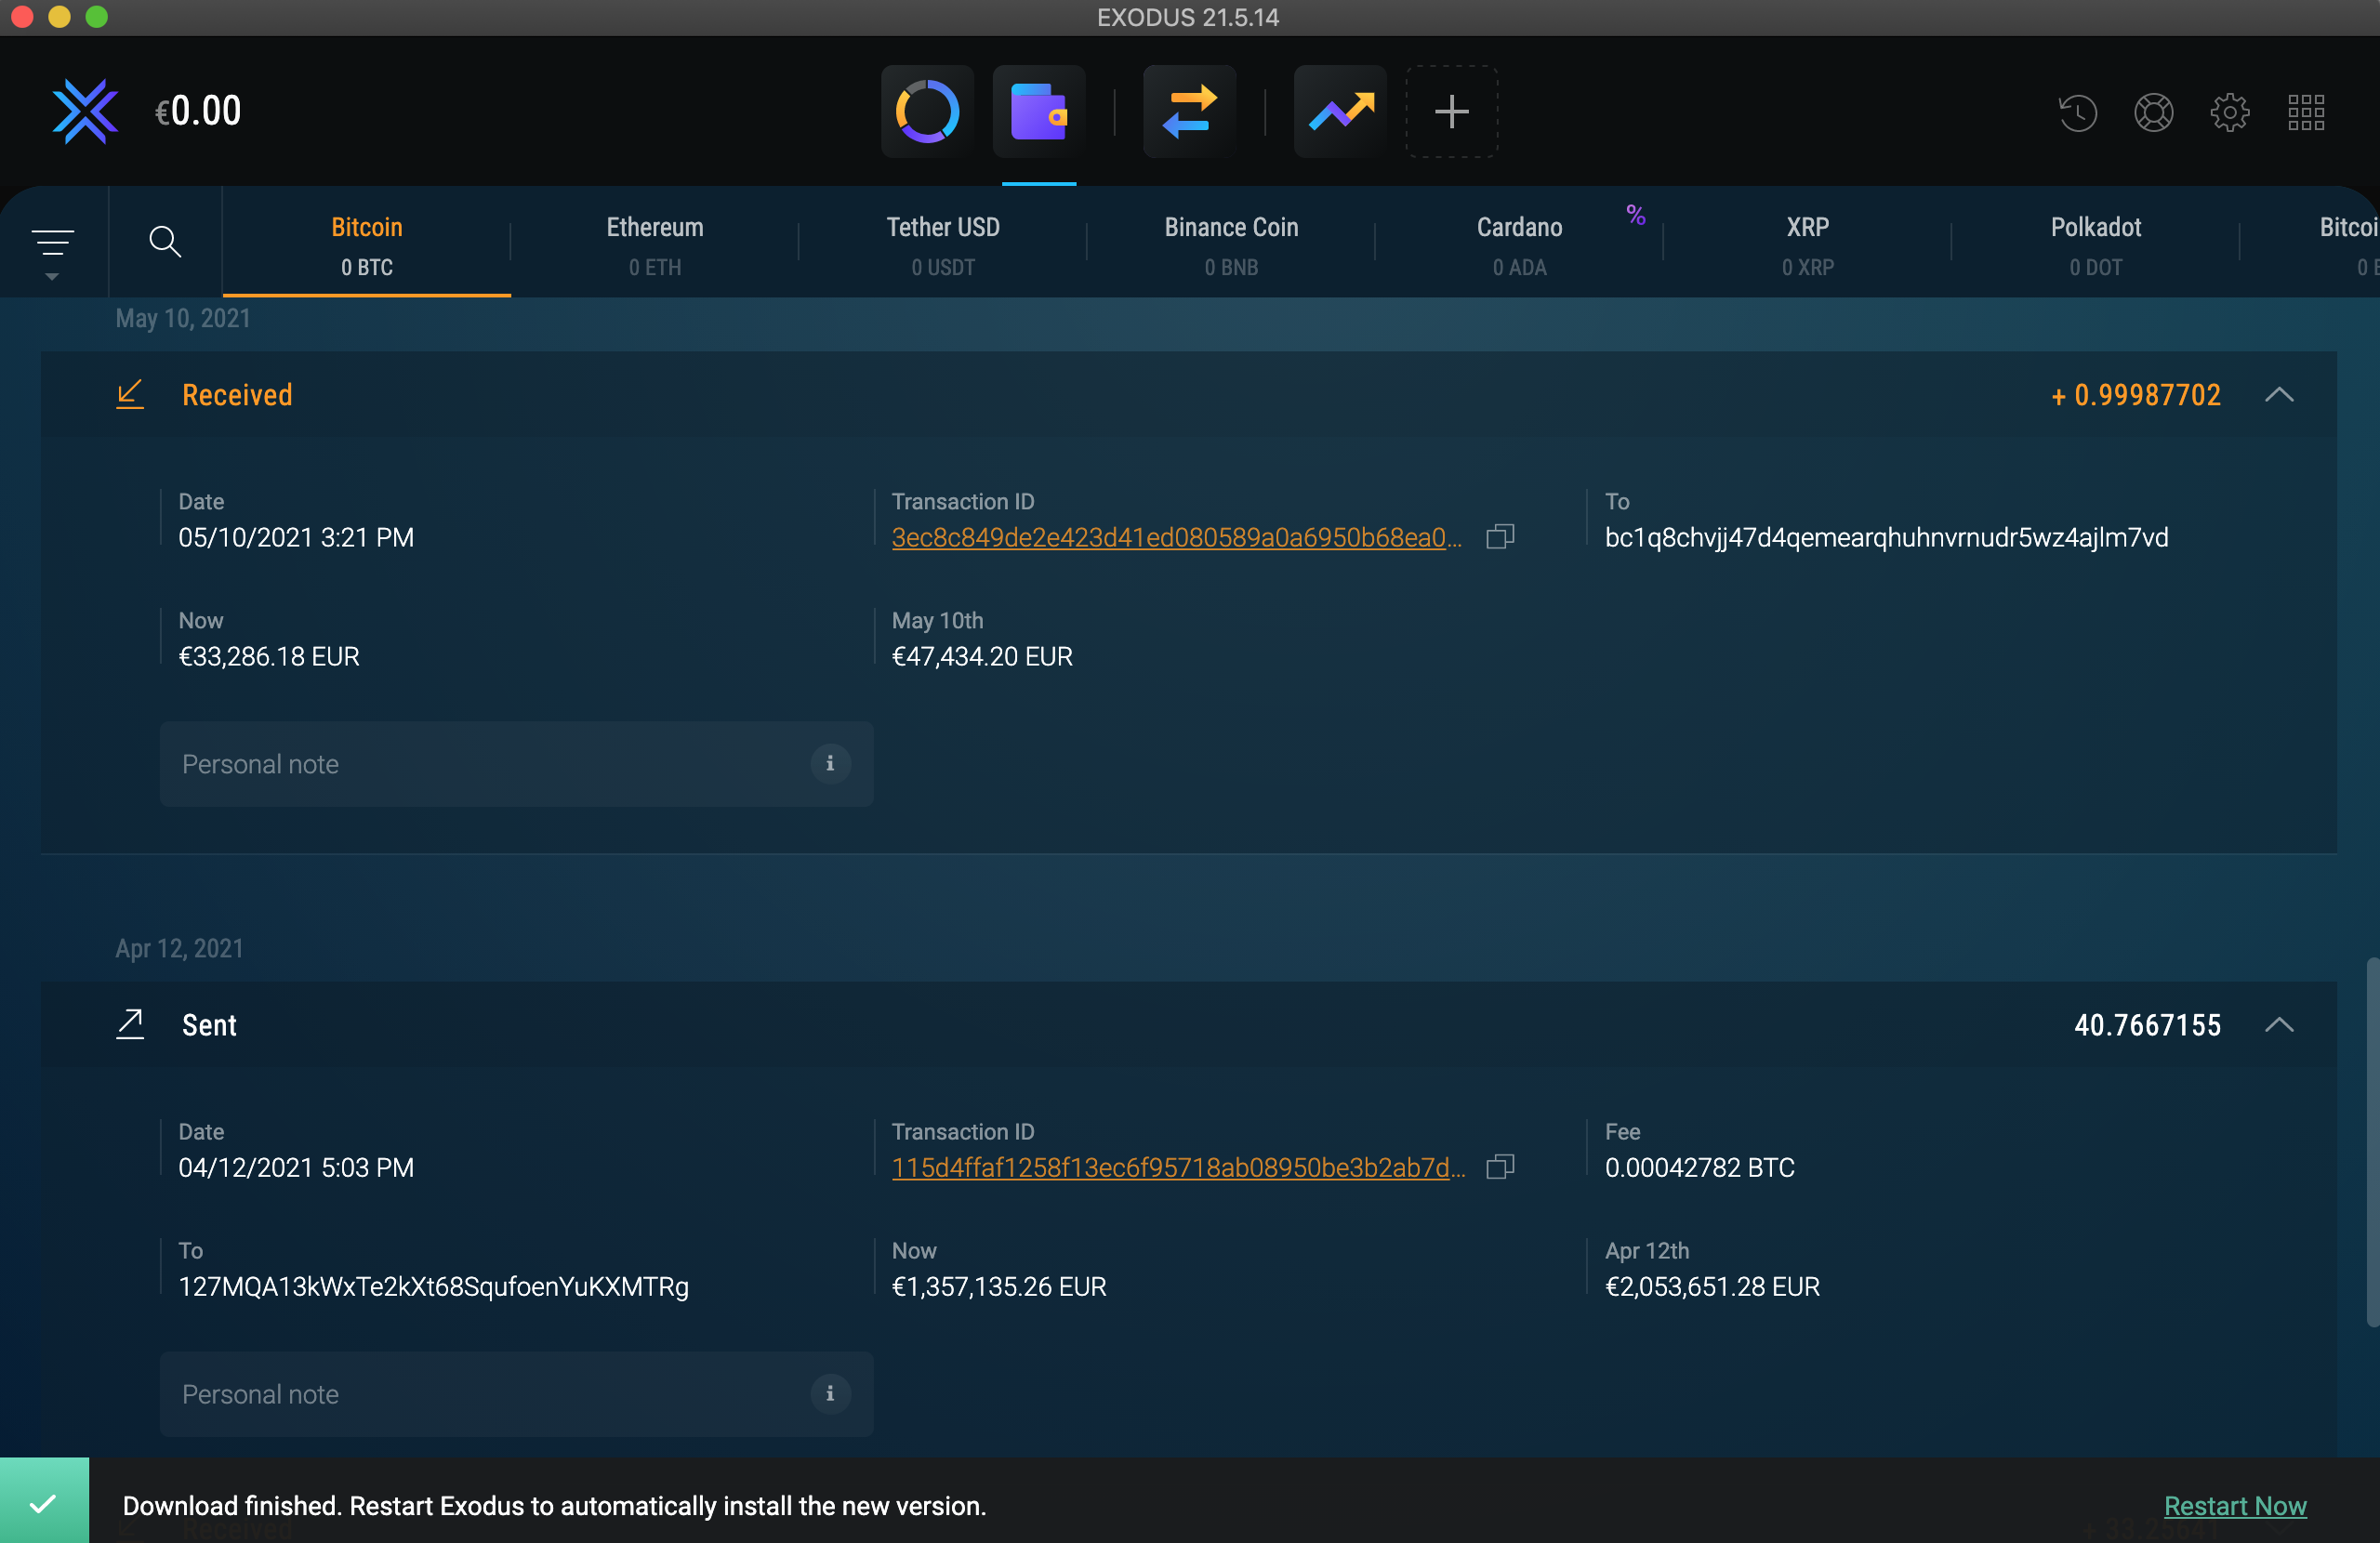Click the asset search magnifier
2380x1543 pixels.
pyautogui.click(x=165, y=241)
